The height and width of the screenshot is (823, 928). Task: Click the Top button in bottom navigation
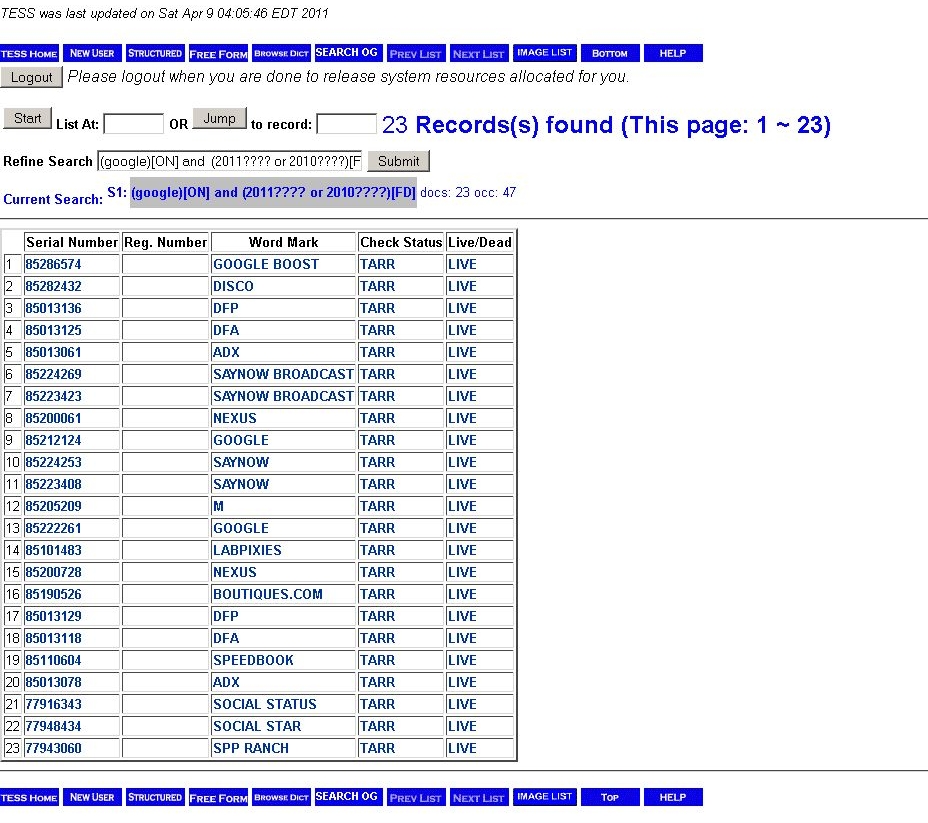coord(609,797)
